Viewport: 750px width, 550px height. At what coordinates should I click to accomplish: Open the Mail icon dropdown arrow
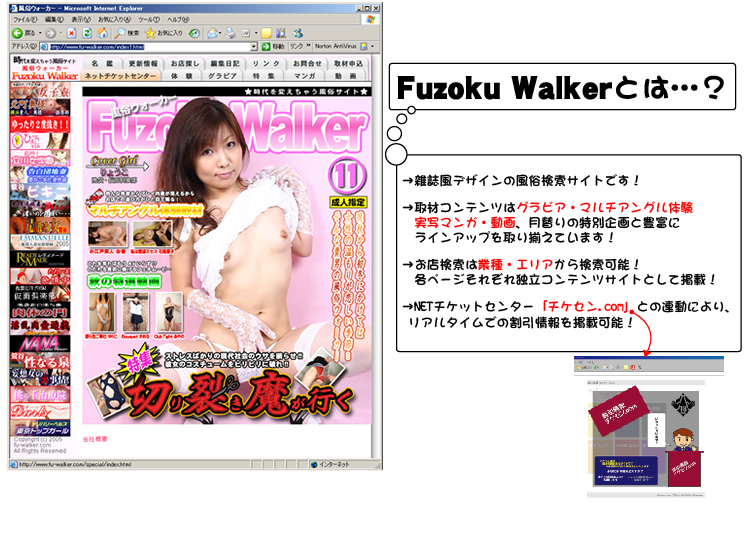(220, 33)
